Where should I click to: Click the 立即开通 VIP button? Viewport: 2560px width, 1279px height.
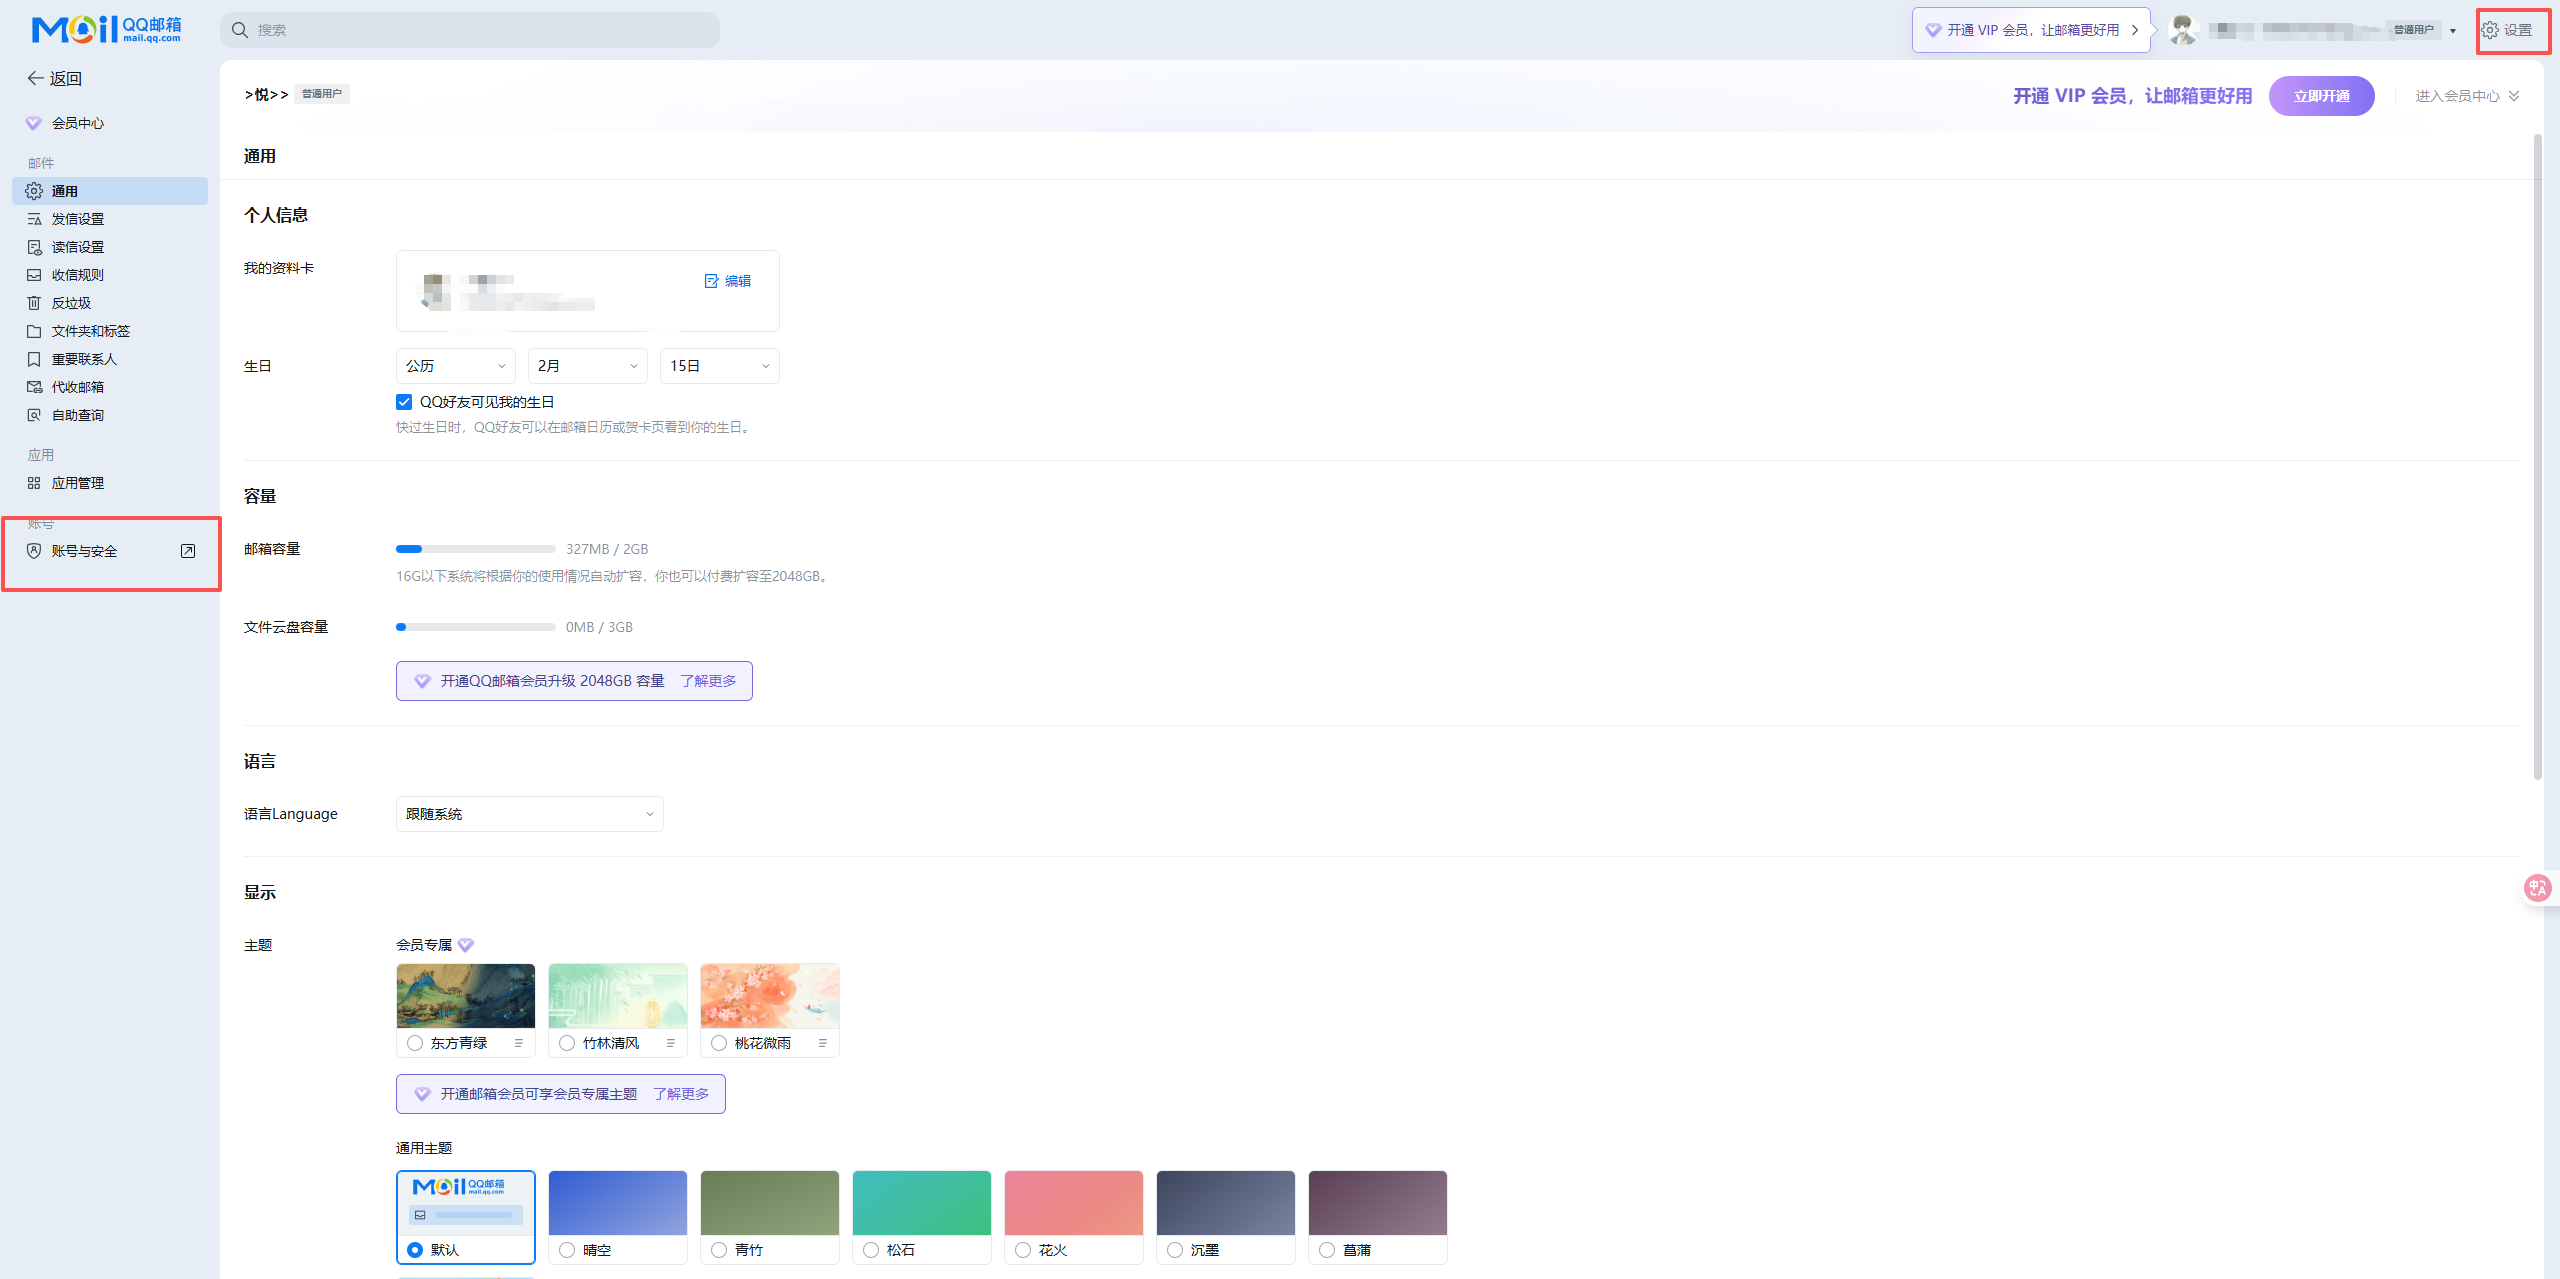click(x=2321, y=96)
